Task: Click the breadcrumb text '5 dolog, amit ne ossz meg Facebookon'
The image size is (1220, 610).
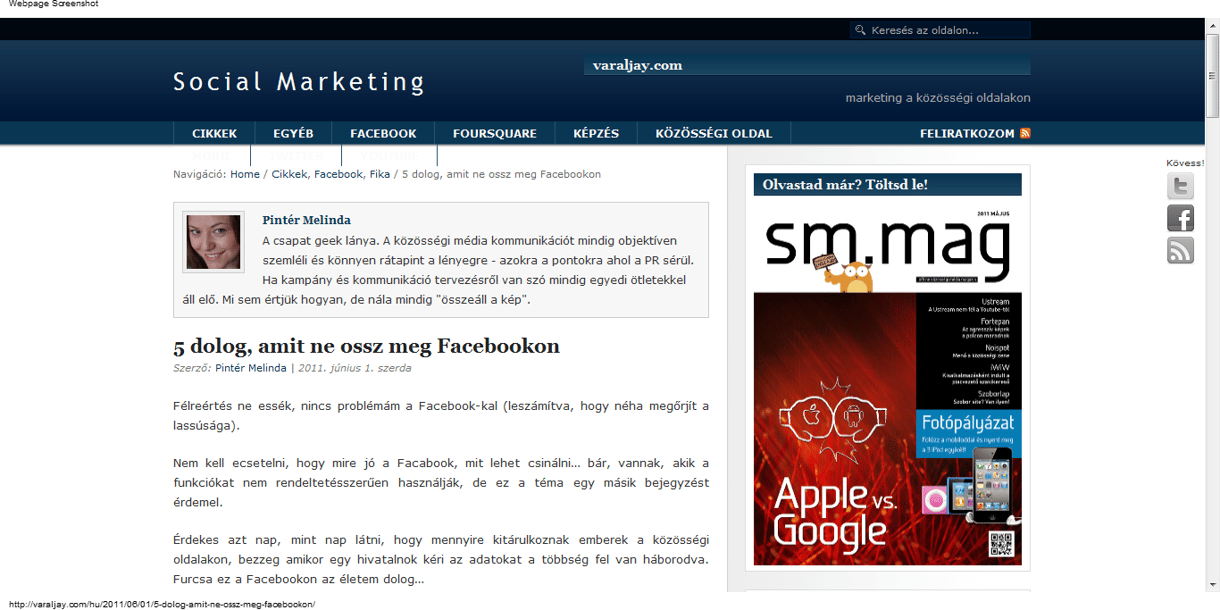Action: tap(501, 174)
